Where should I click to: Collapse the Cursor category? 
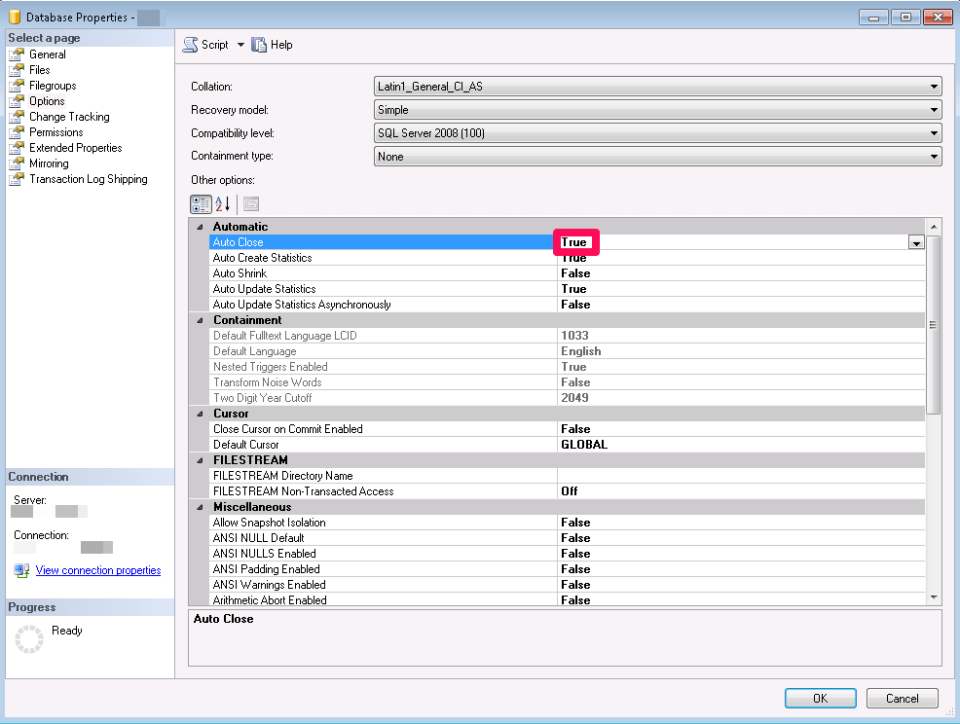(x=200, y=413)
